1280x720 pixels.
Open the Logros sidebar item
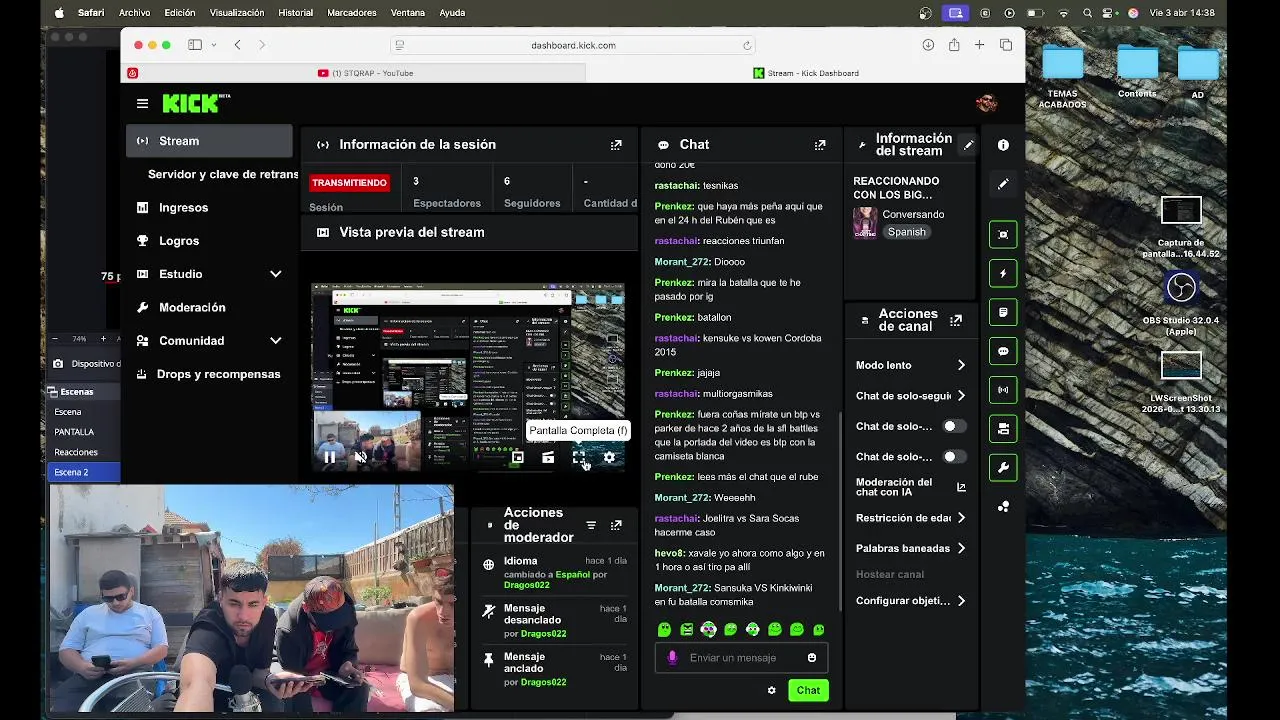tap(209, 241)
